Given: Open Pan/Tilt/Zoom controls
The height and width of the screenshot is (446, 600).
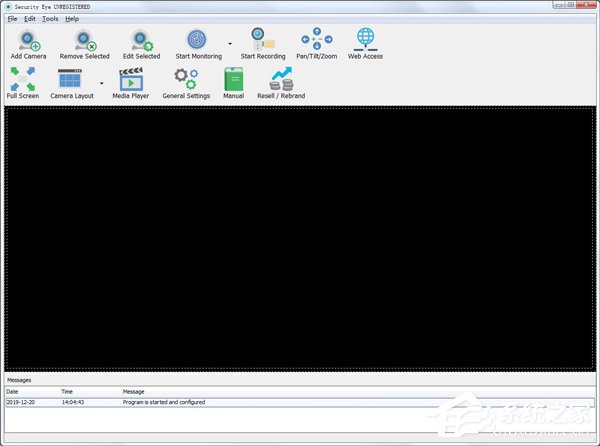Looking at the screenshot, I should coord(317,41).
